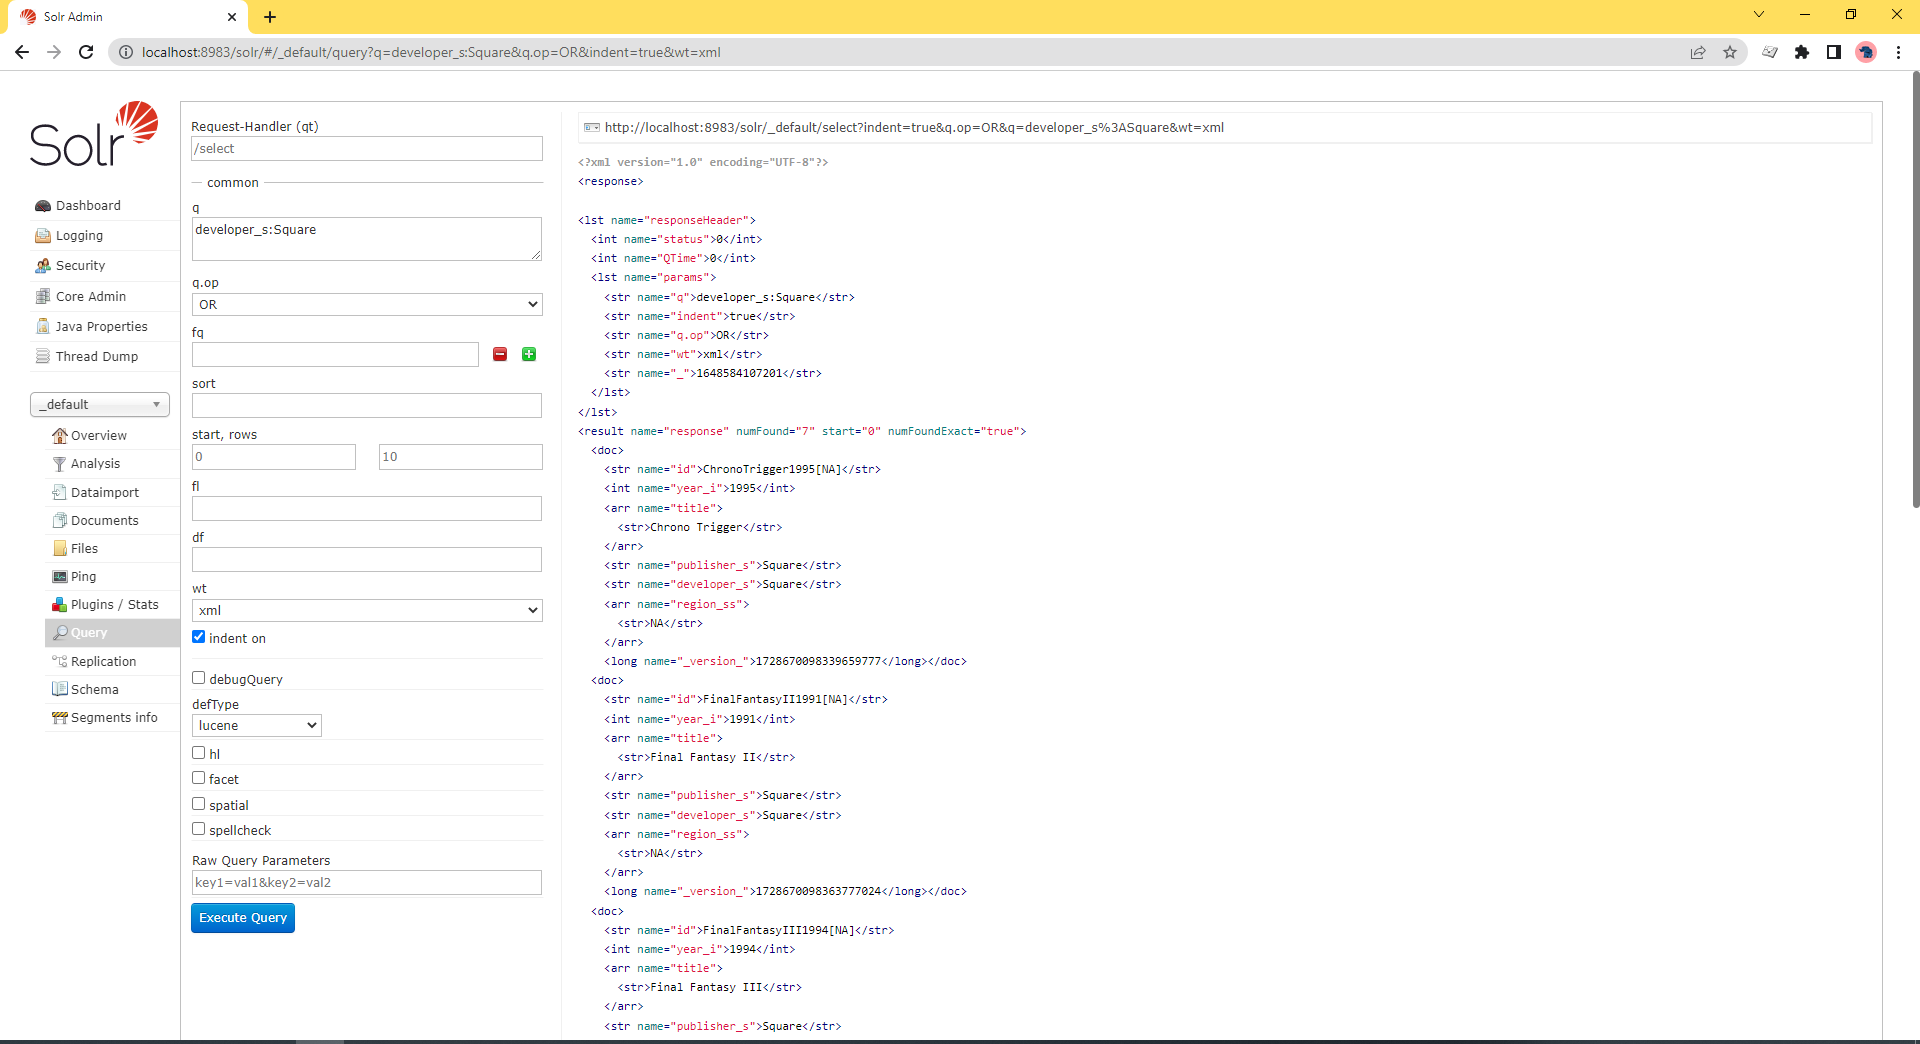Click the Solr logo

[94, 134]
